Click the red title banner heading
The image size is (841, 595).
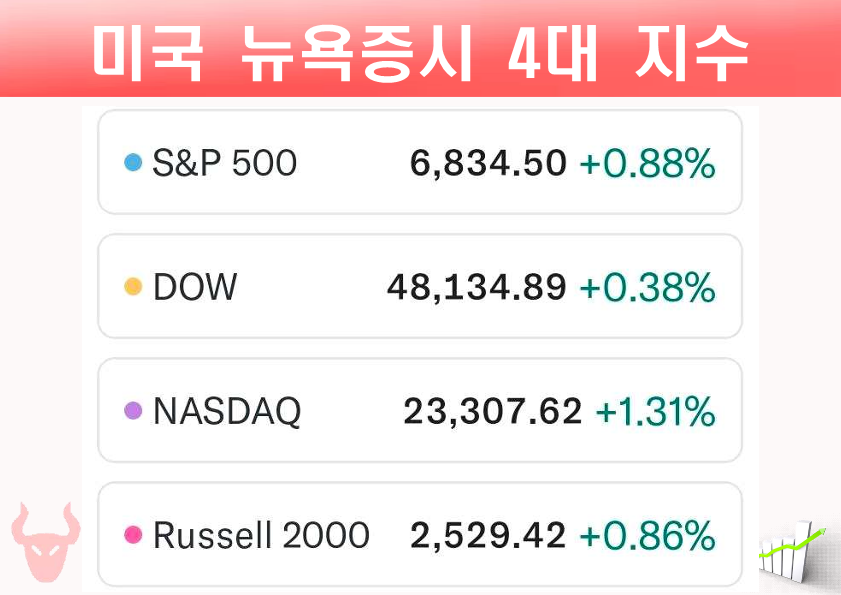tap(420, 52)
